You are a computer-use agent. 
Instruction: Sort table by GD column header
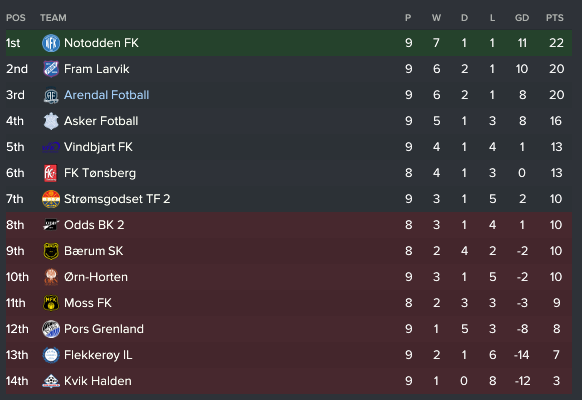point(522,18)
